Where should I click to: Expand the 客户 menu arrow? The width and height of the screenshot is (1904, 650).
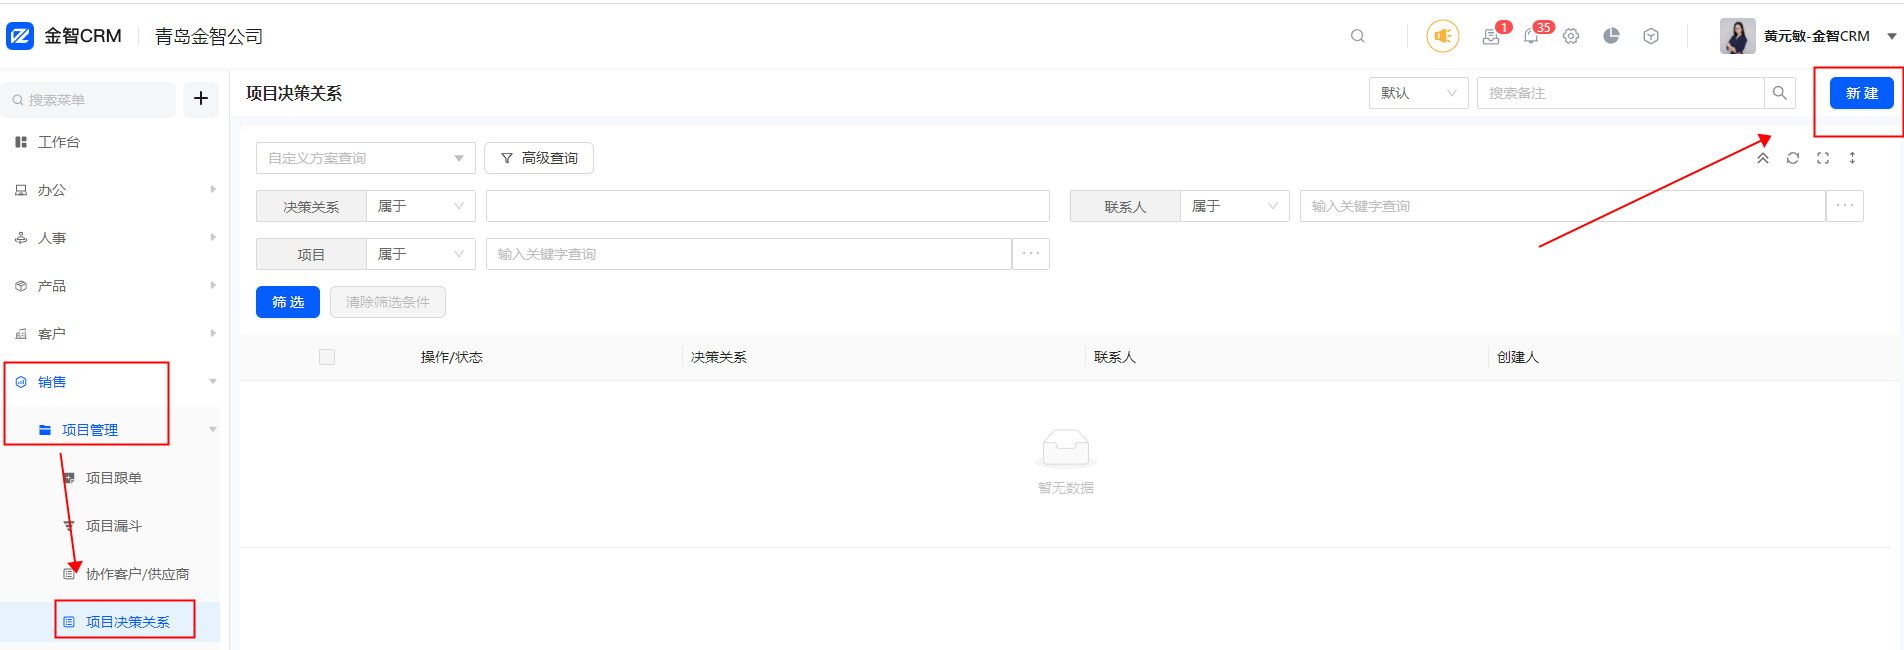212,333
